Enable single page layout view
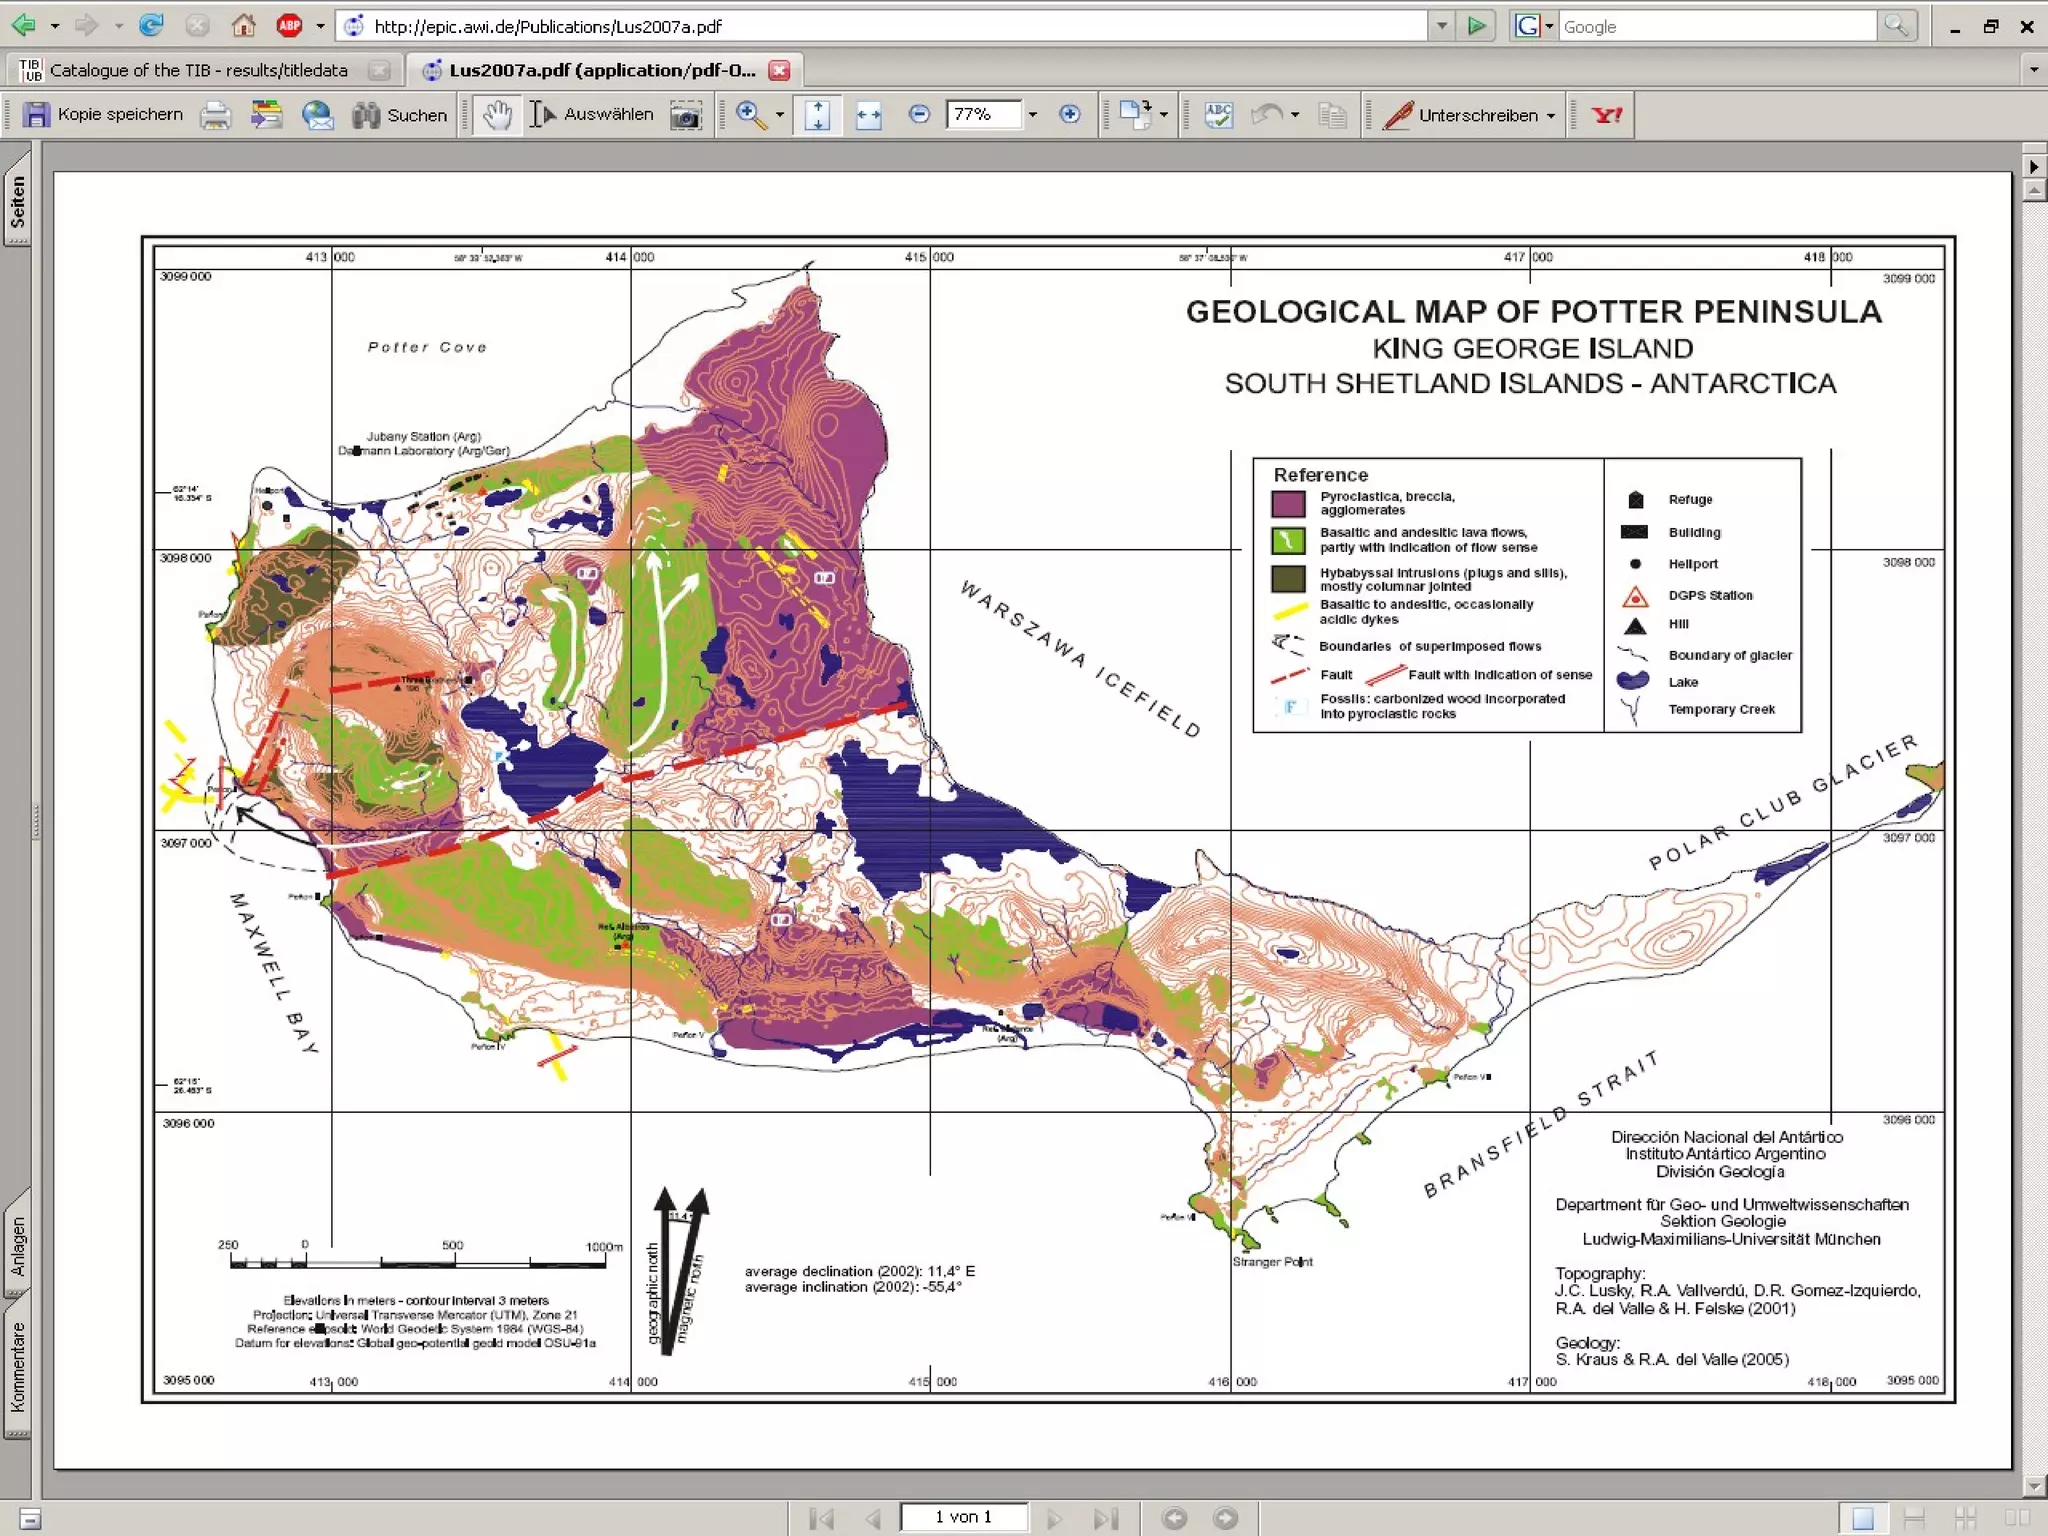 tap(1862, 1518)
